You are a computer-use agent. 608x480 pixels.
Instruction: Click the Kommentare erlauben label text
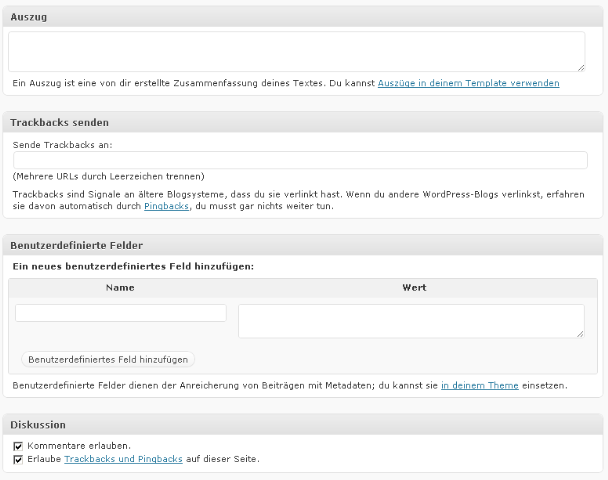[x=79, y=445]
